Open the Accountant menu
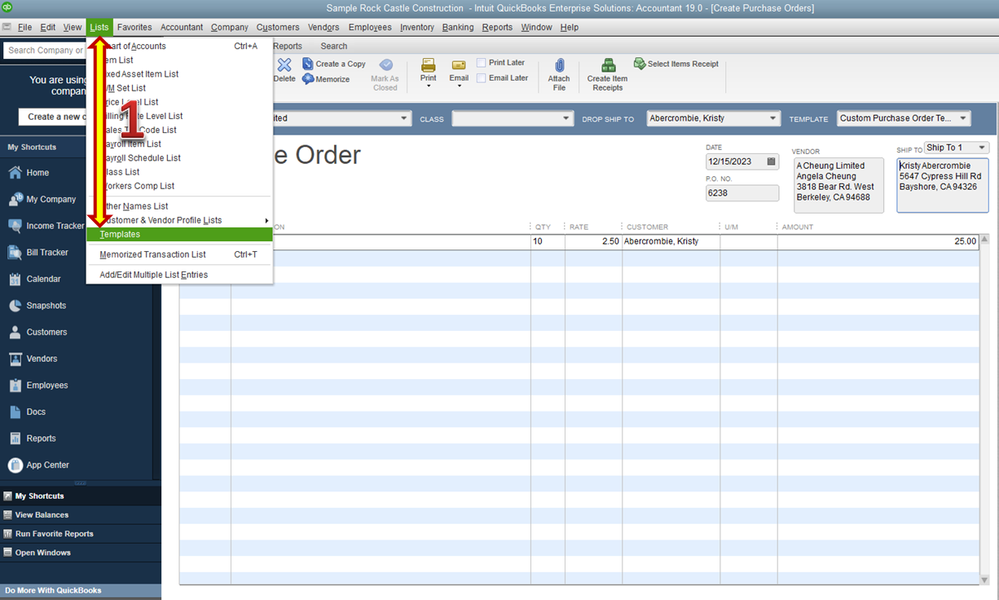The image size is (999, 600). coord(182,27)
